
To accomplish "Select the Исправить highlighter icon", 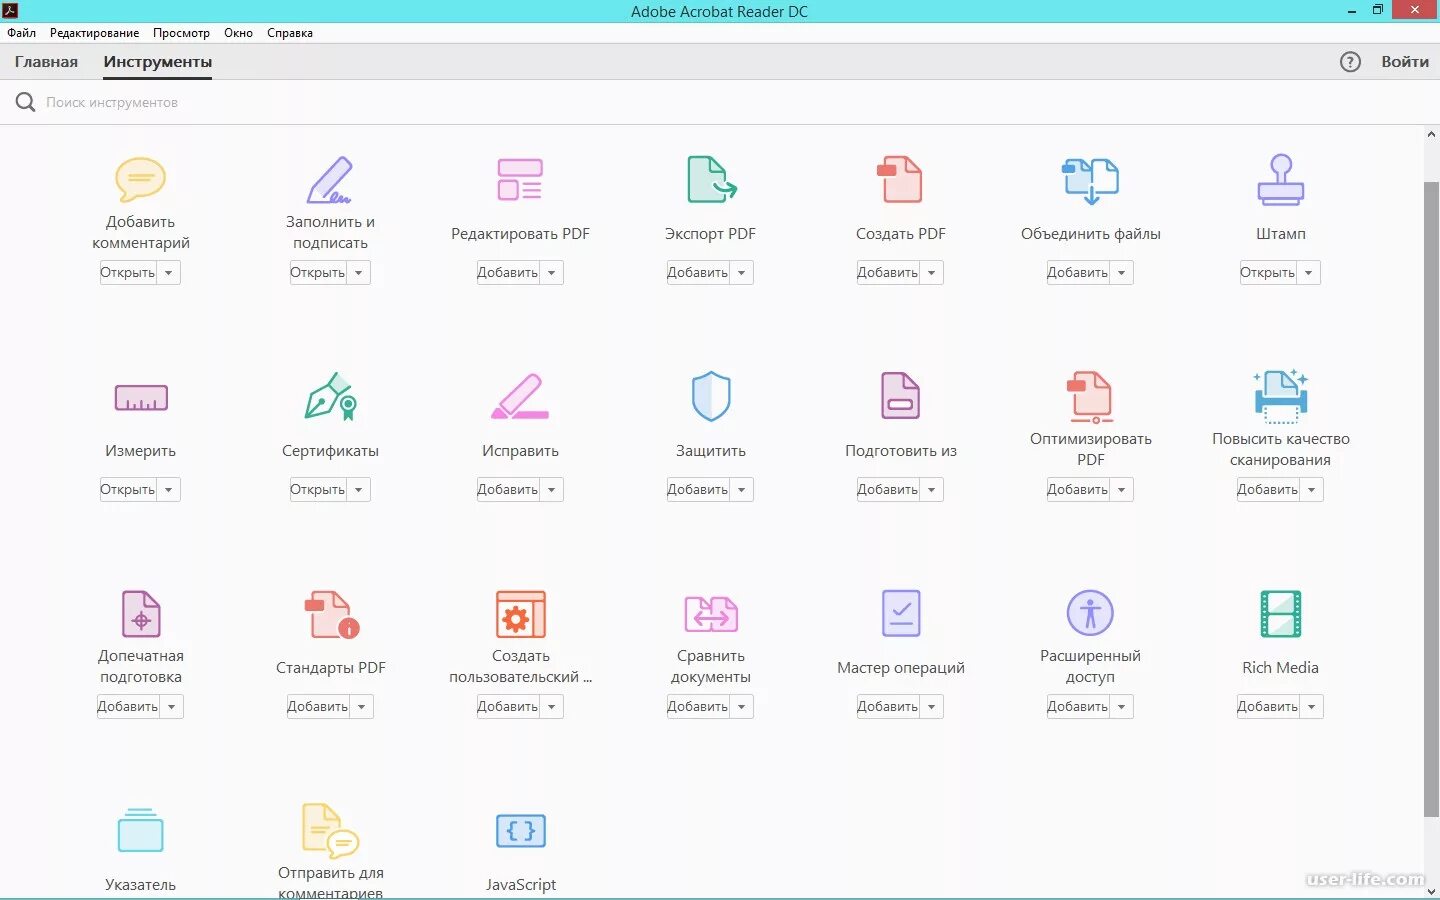I will click(x=520, y=397).
